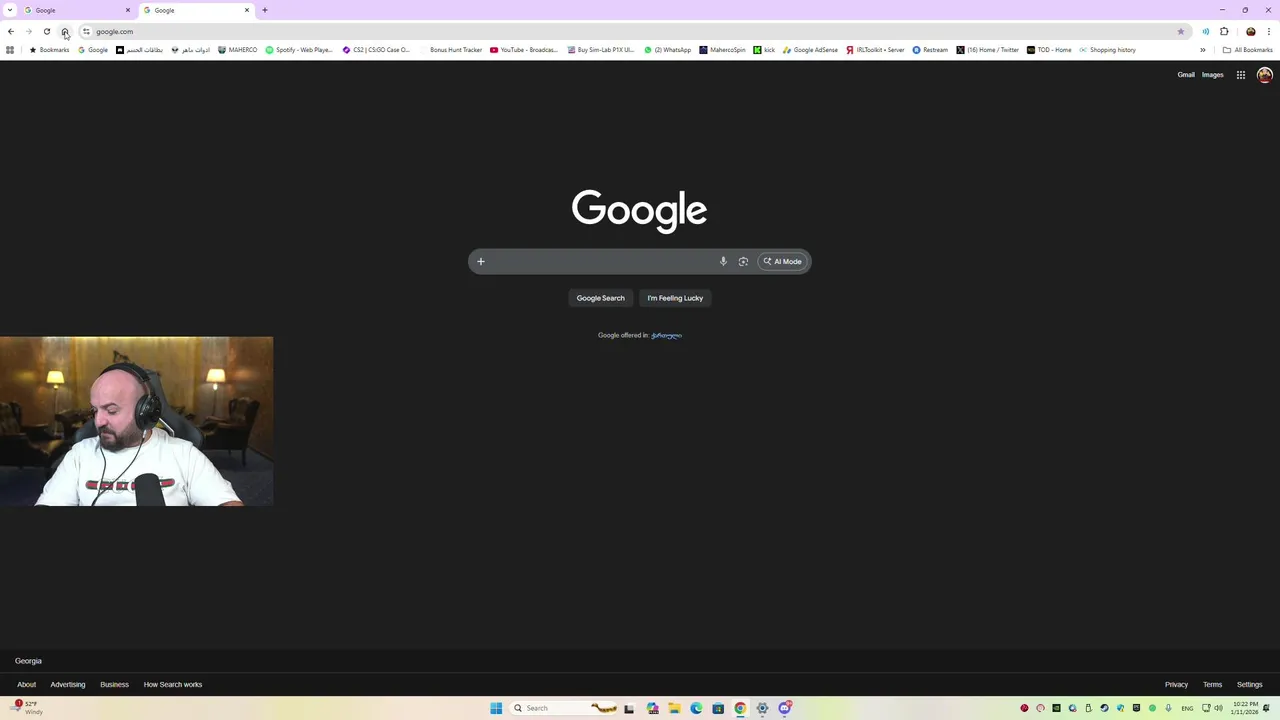Open the Images link

coord(1213,75)
